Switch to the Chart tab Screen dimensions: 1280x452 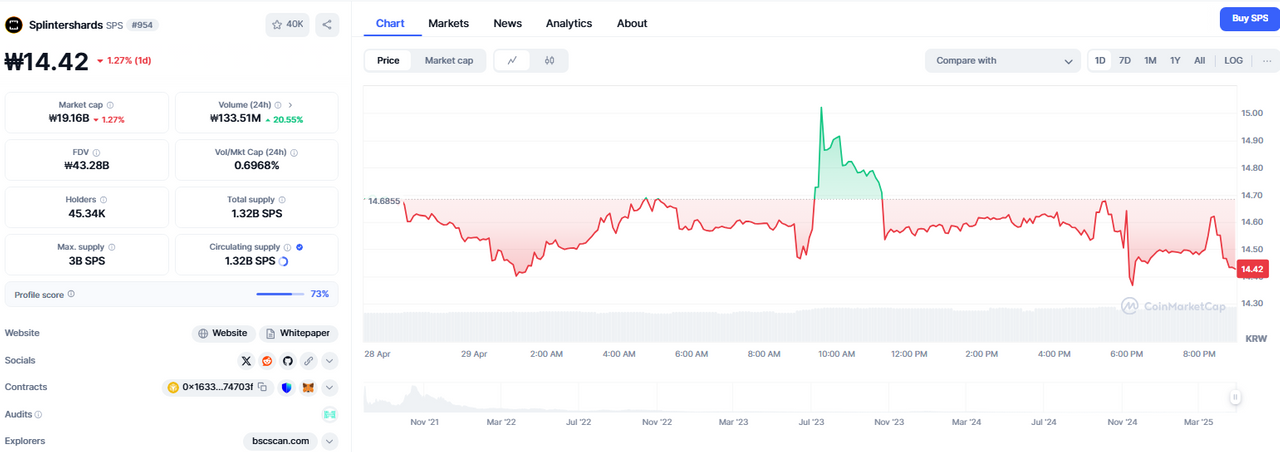tap(390, 23)
